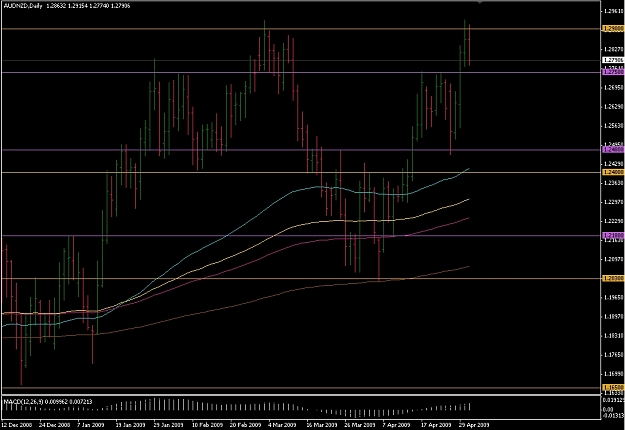
Task: Click the 1.22290 price scale label
Action: pos(614,221)
